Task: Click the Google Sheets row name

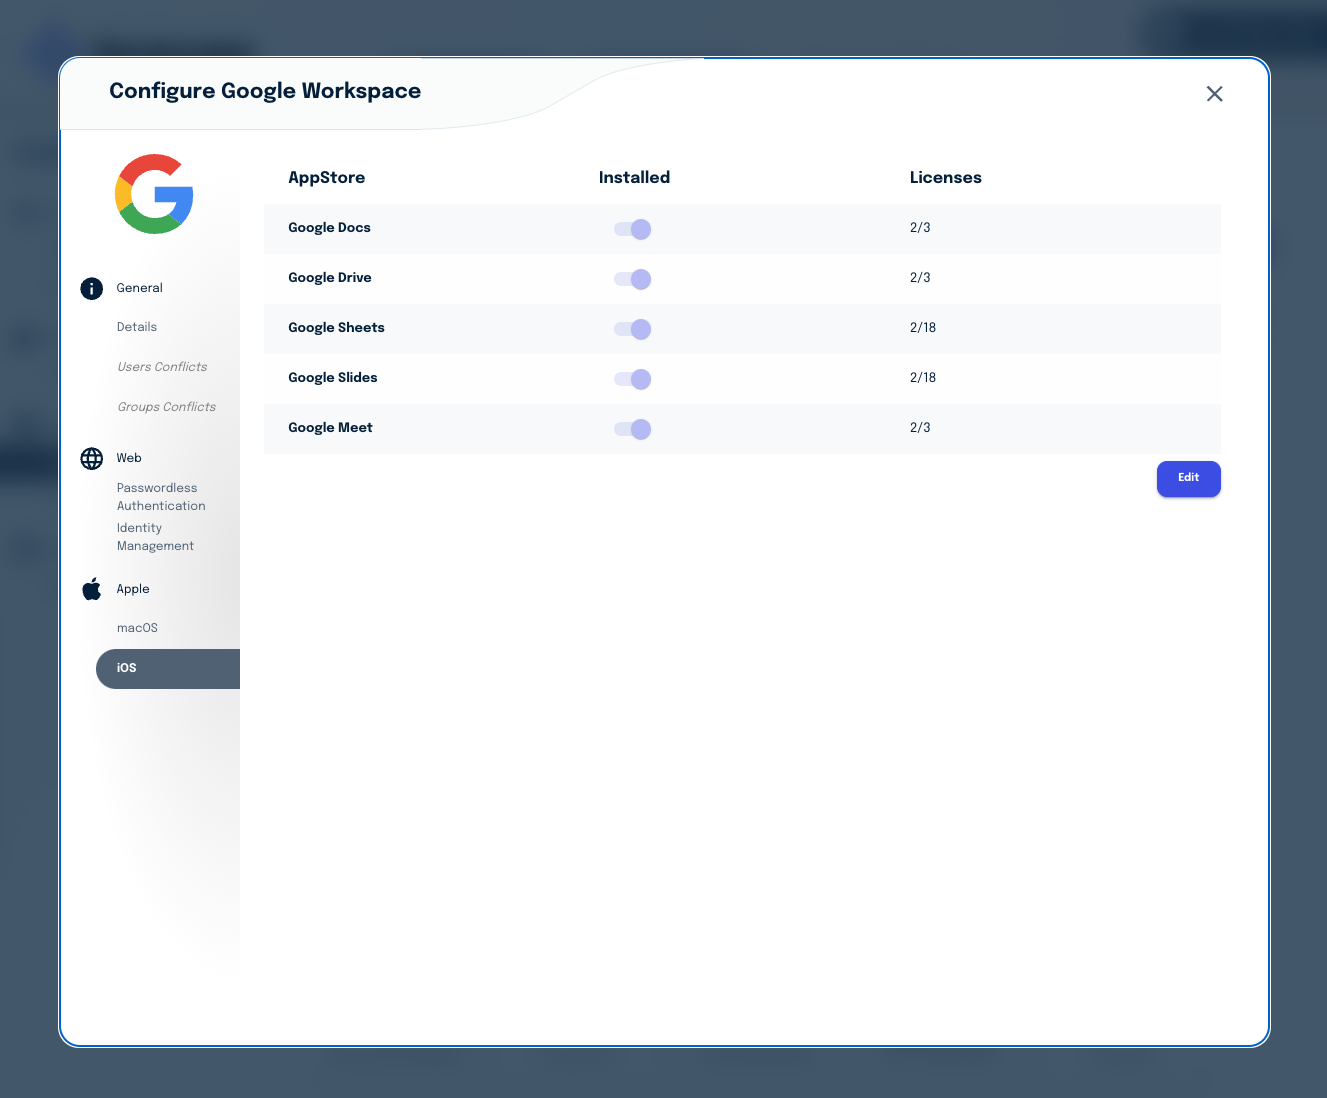Action: (336, 328)
